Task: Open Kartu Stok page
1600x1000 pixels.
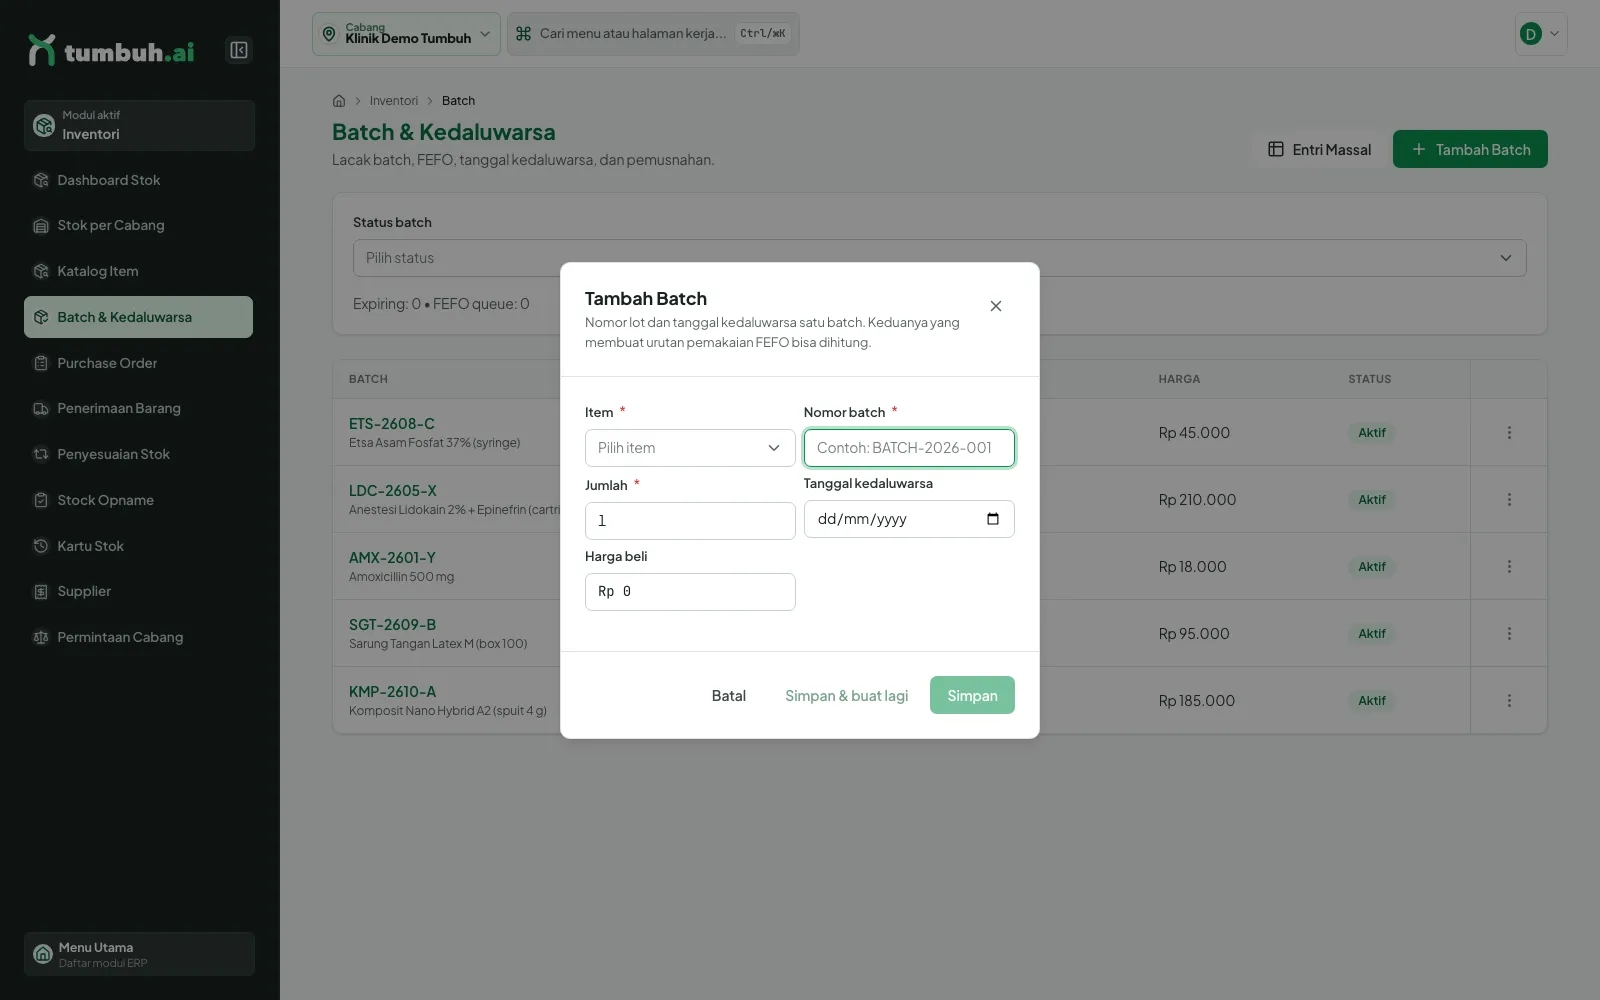Action: (x=139, y=546)
